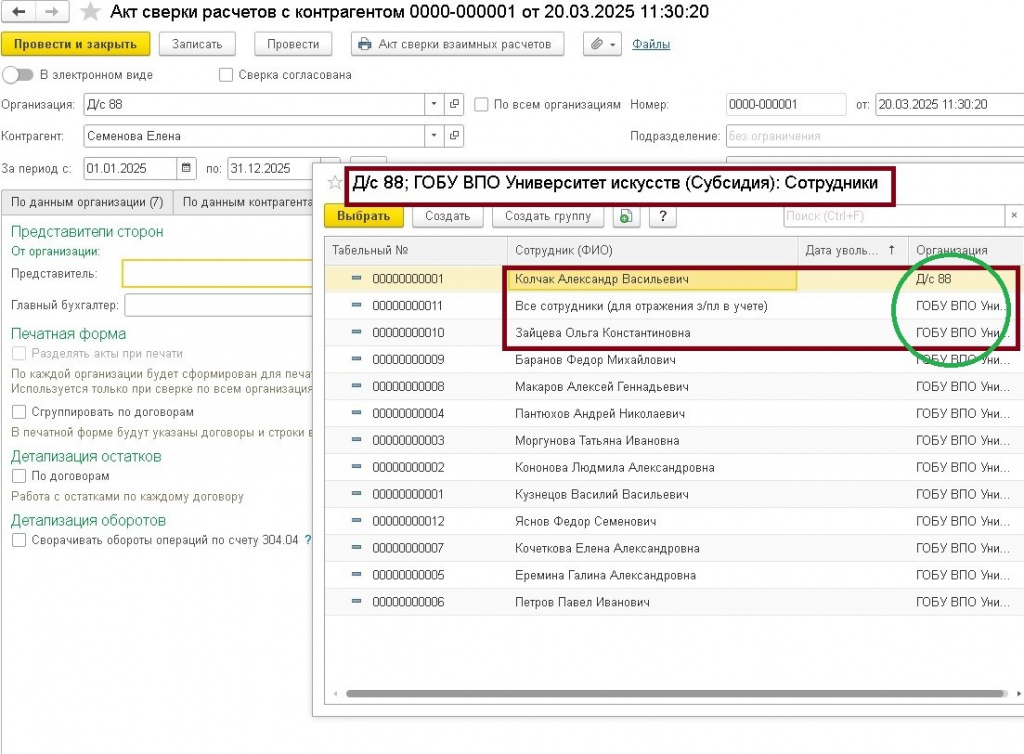Expand the Контрагент dropdown list
Screen dimensions: 1024x754
(x=434, y=136)
